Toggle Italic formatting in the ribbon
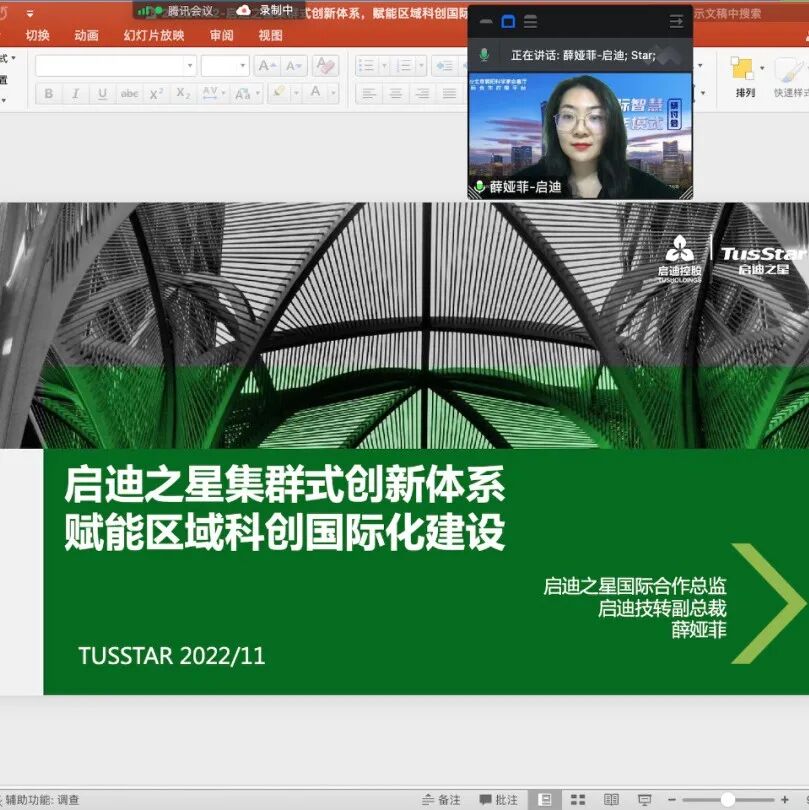Viewport: 809px width, 810px height. (75, 94)
